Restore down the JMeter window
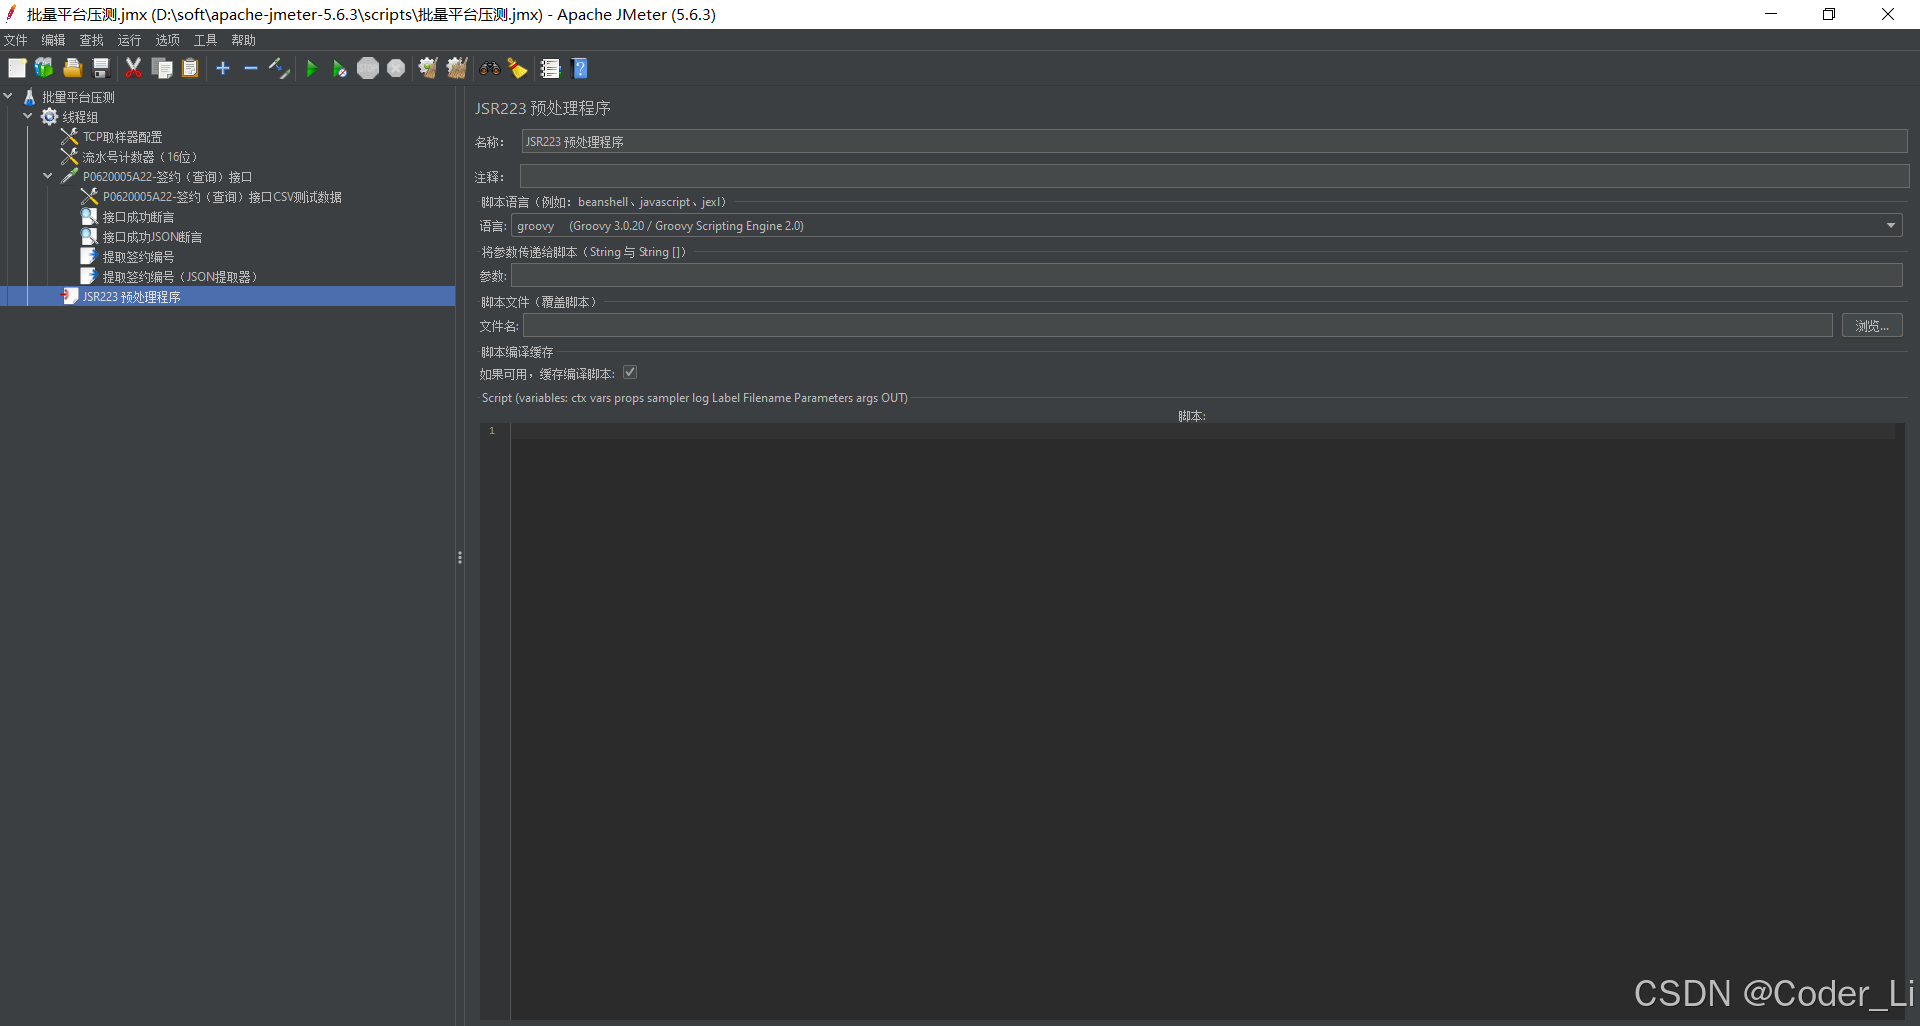Image resolution: width=1920 pixels, height=1026 pixels. 1829,14
